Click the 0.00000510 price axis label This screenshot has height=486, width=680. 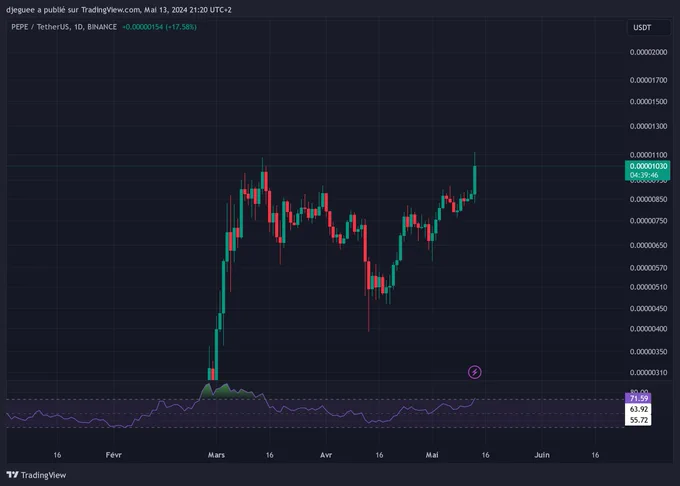coord(648,287)
